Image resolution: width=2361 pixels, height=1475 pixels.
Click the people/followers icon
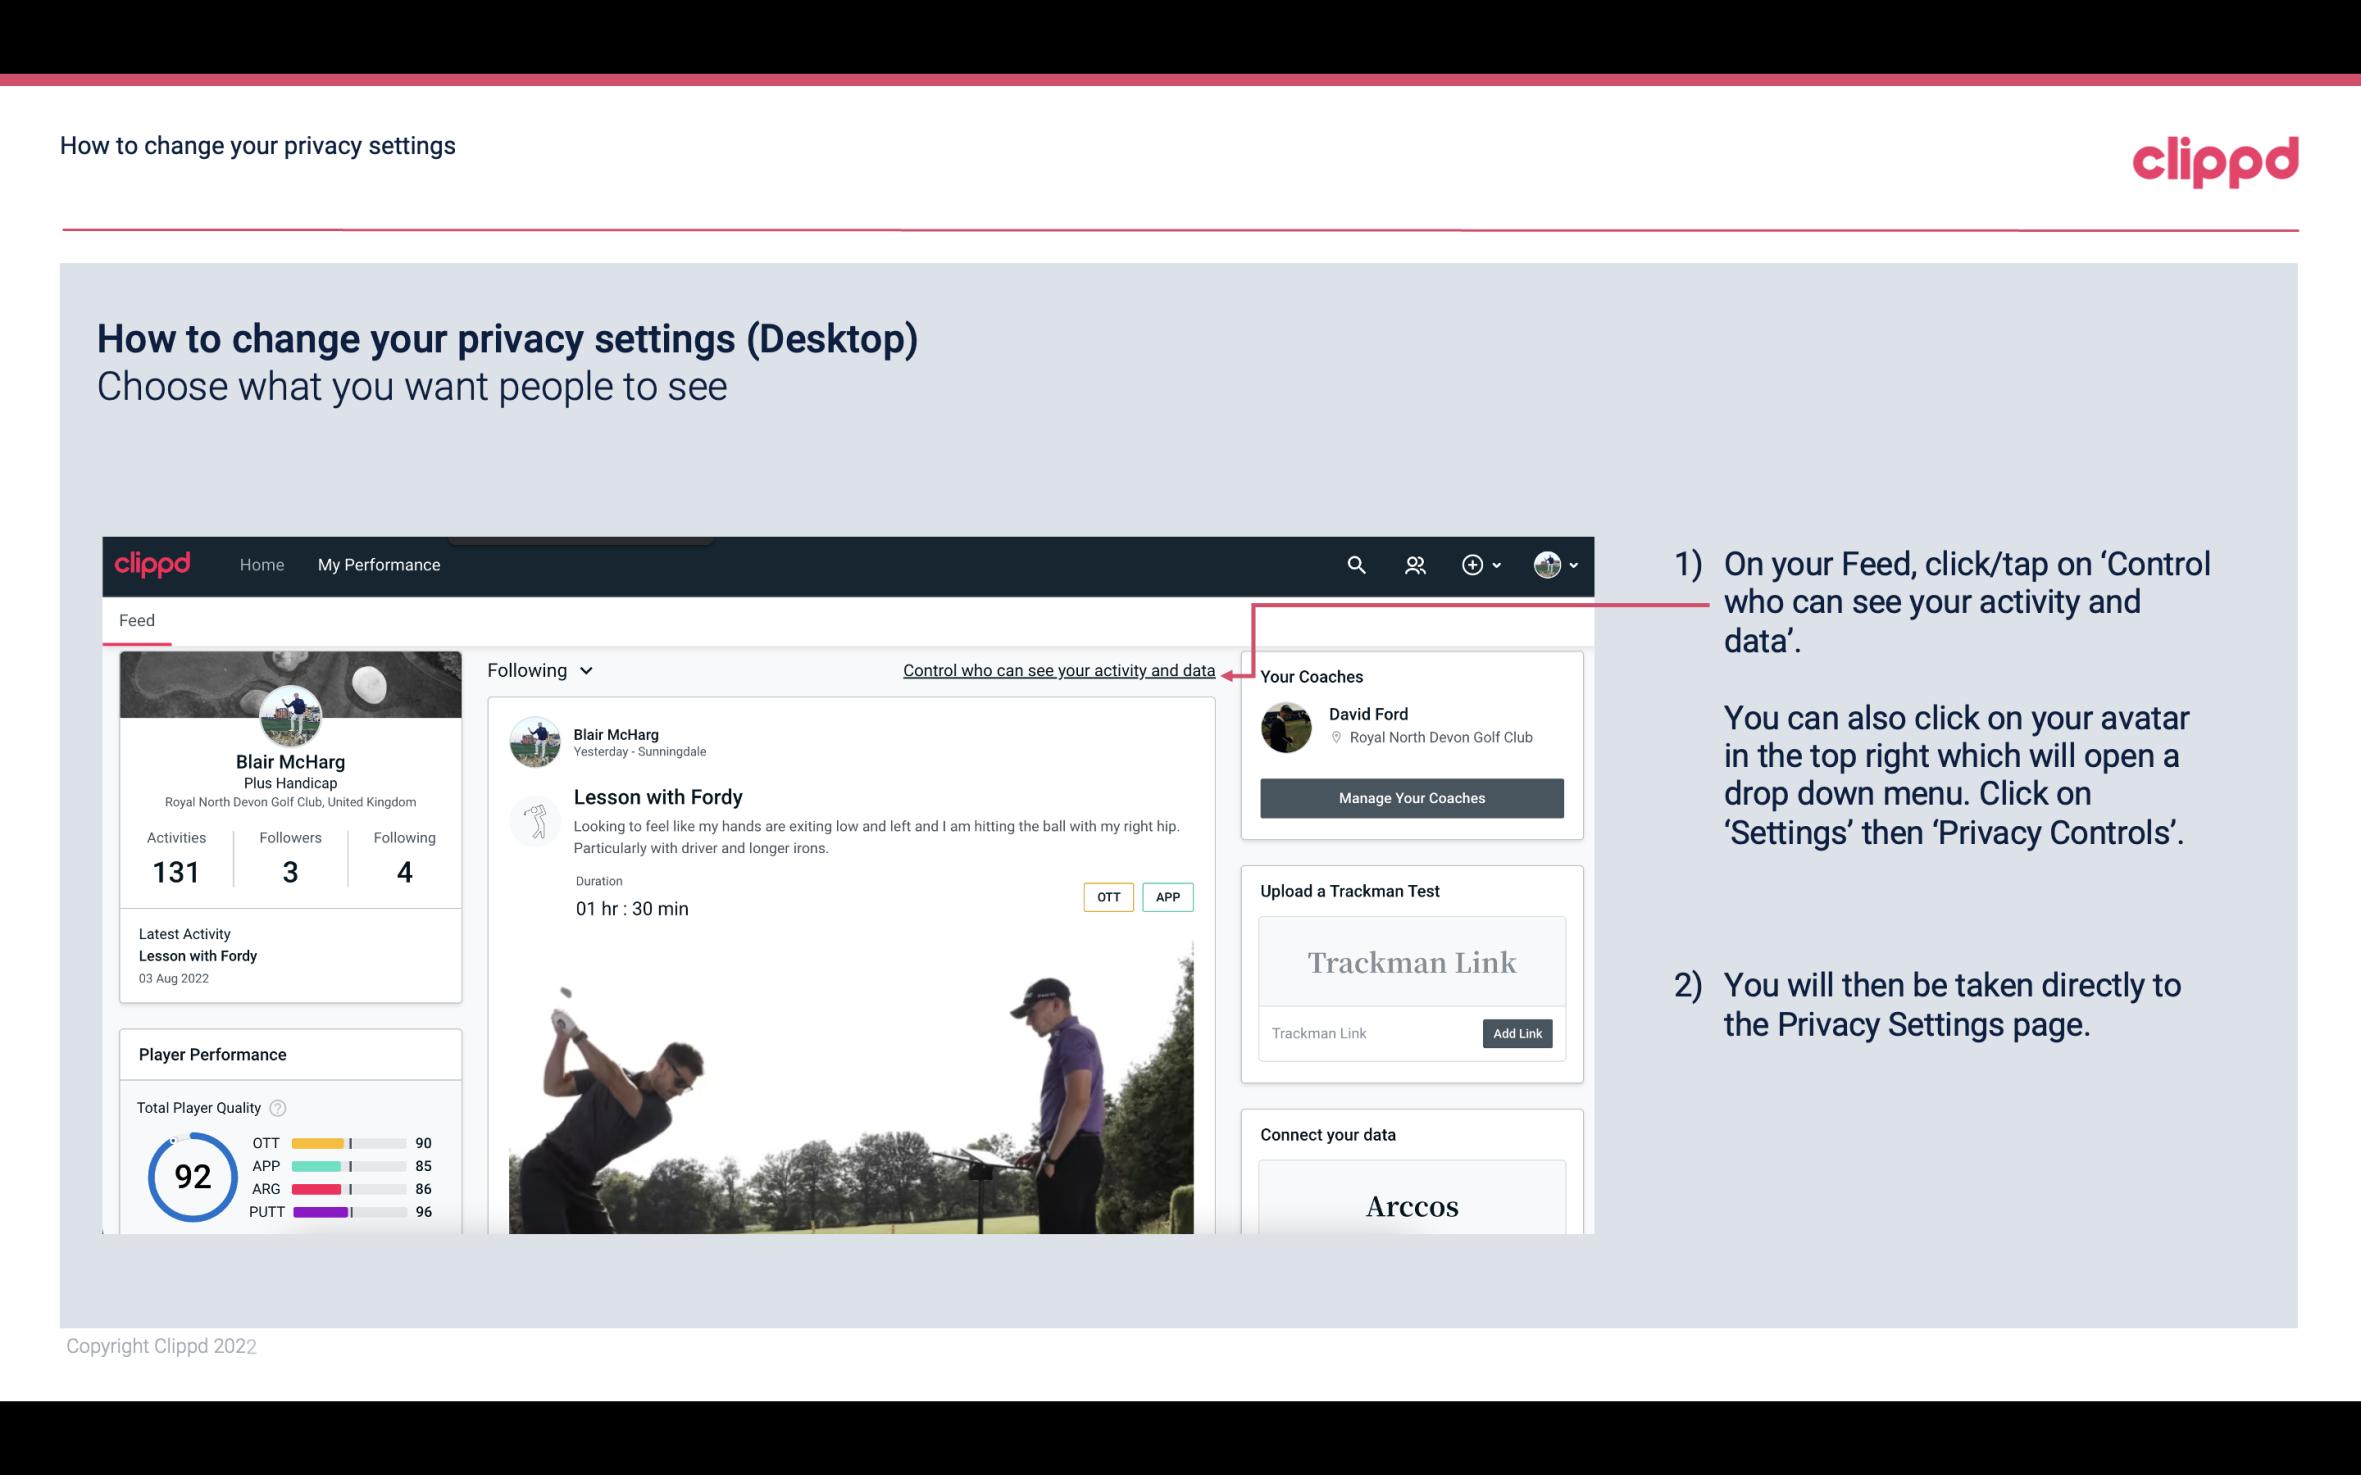pos(1415,562)
